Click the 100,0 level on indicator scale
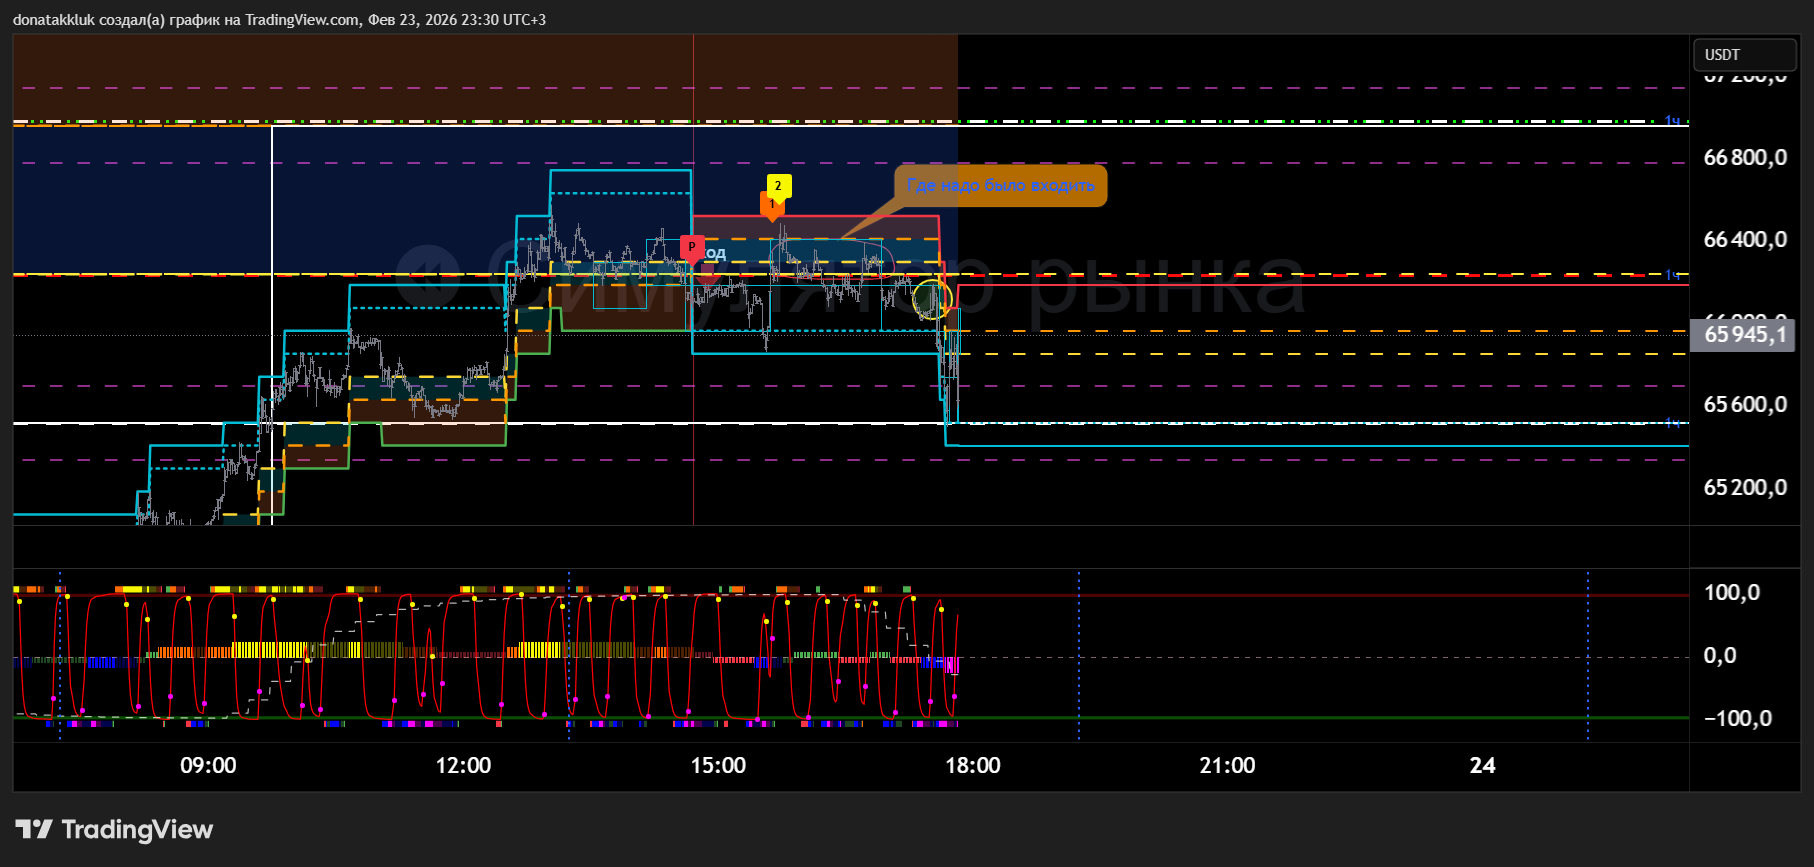 pyautogui.click(x=1731, y=593)
